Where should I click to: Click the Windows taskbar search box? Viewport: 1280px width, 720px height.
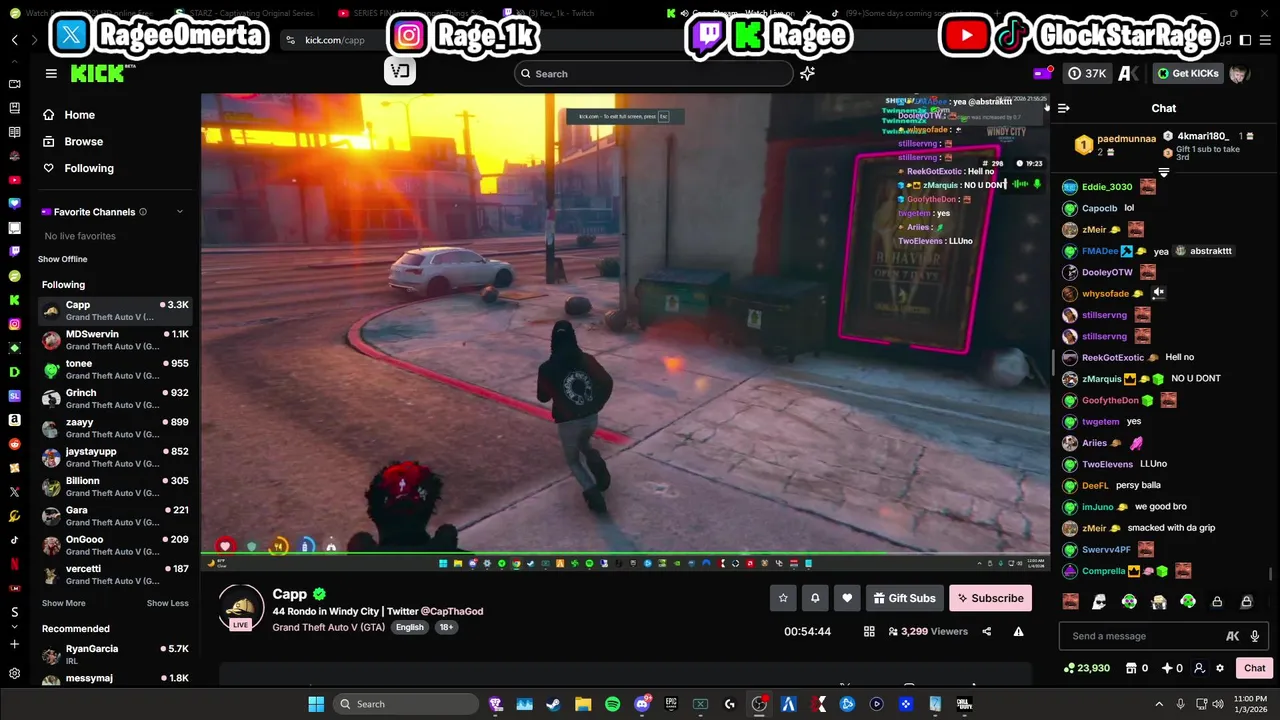tap(405, 704)
